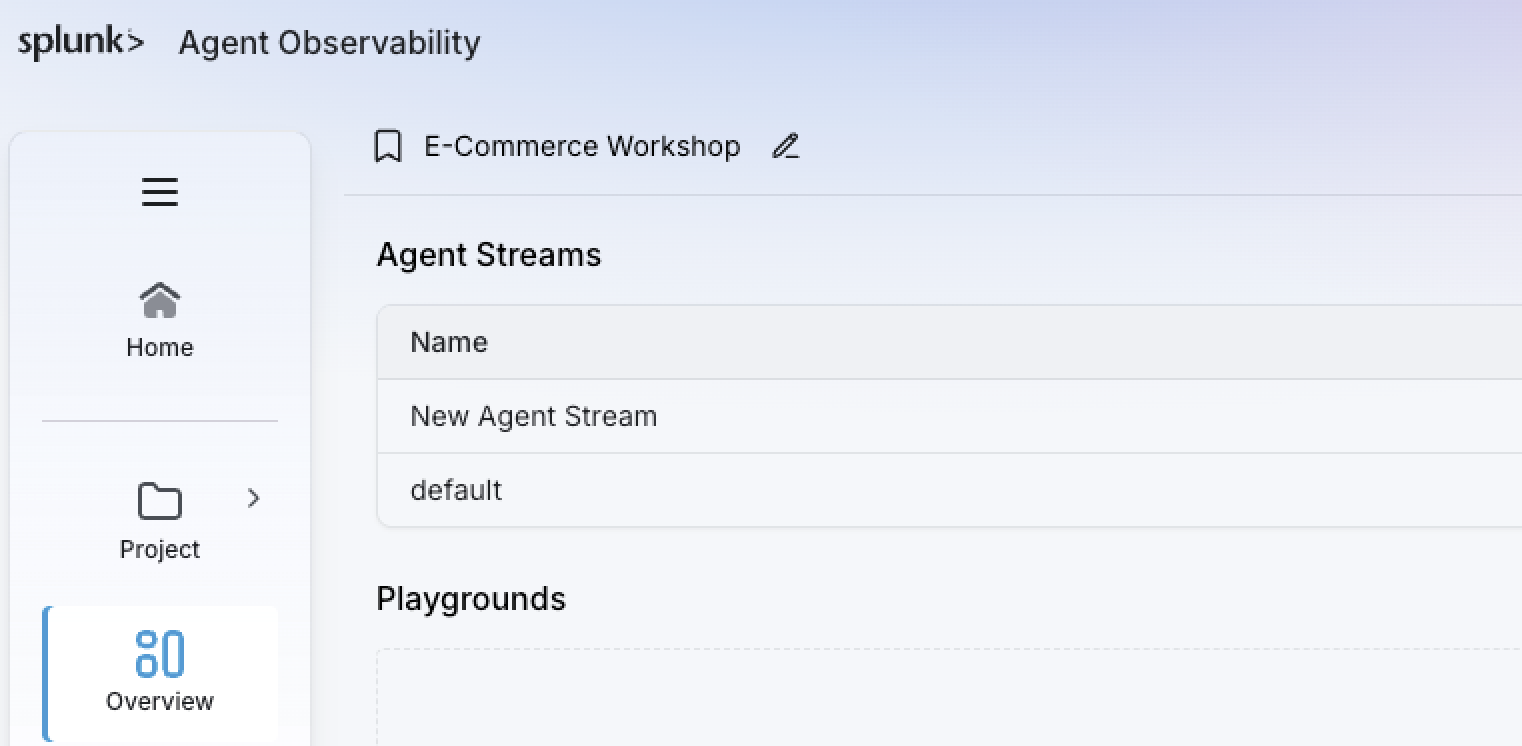Open the hamburger menu in sidebar
1522x746 pixels.
click(160, 192)
